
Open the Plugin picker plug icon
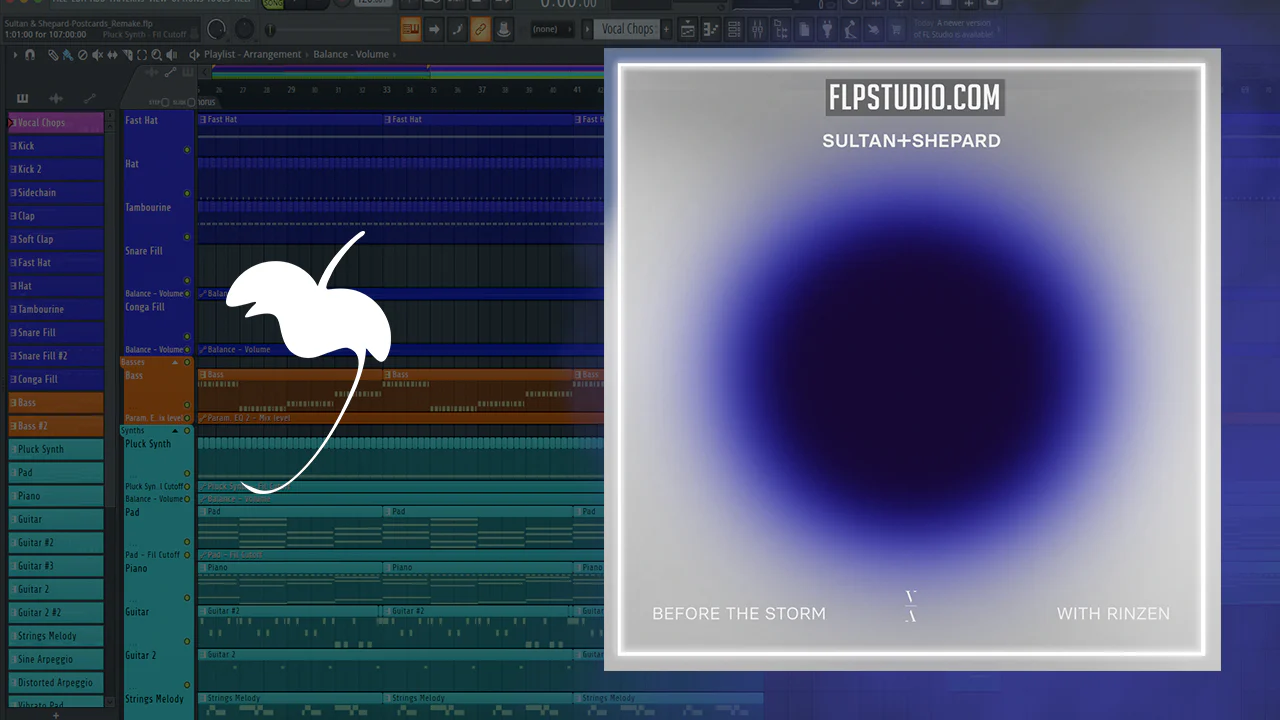click(x=827, y=29)
